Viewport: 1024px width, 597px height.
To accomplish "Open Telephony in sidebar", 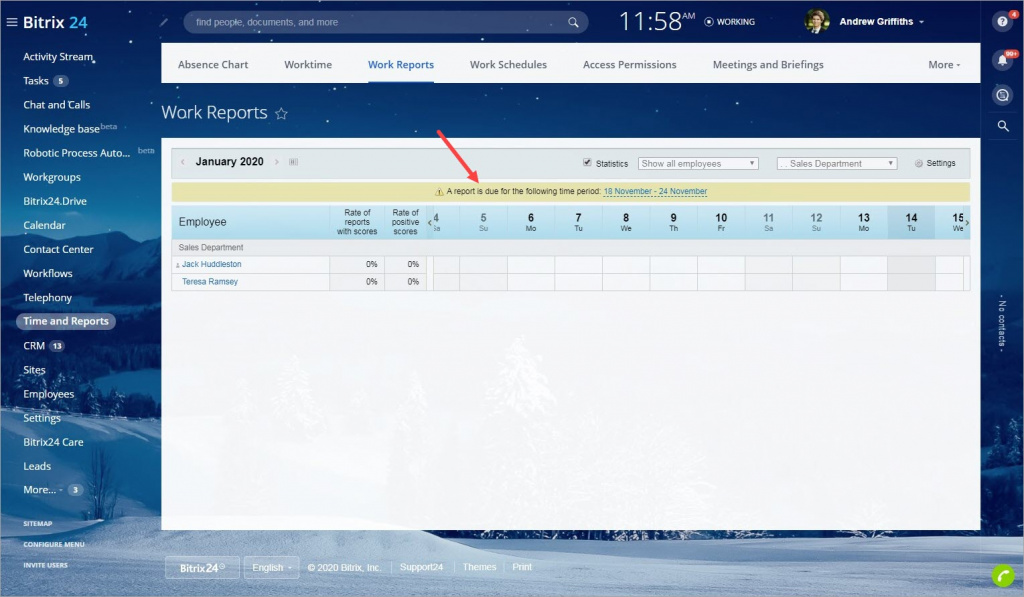I will click(48, 298).
